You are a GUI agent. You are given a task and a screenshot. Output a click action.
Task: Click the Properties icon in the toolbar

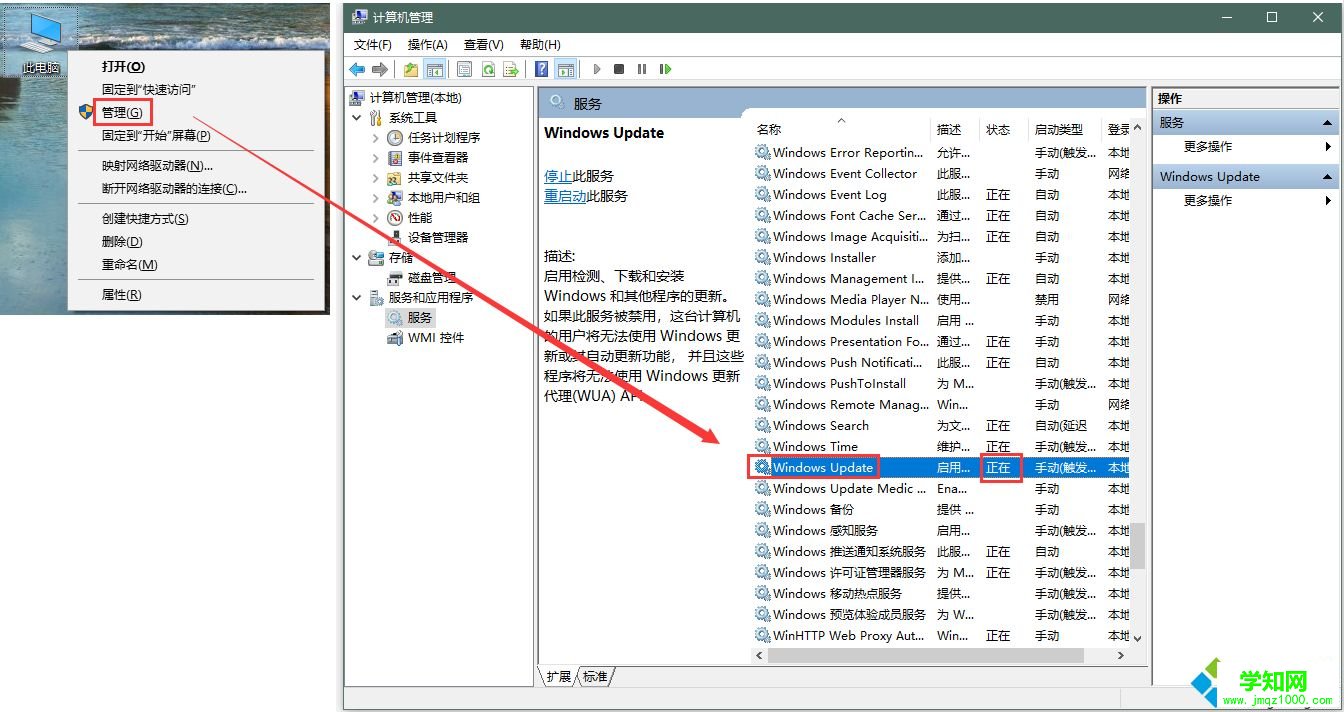point(463,68)
